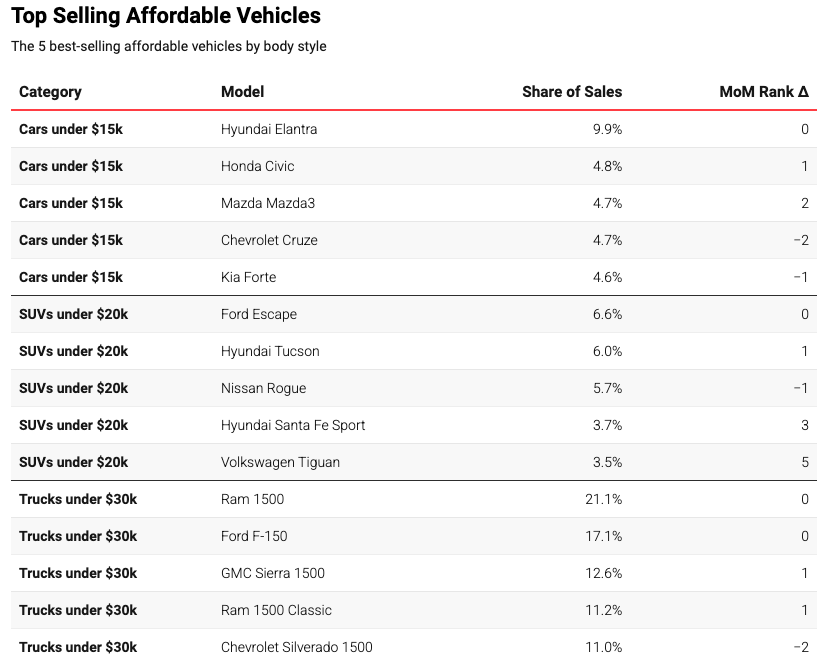Select the Honda Civic row

414,166
